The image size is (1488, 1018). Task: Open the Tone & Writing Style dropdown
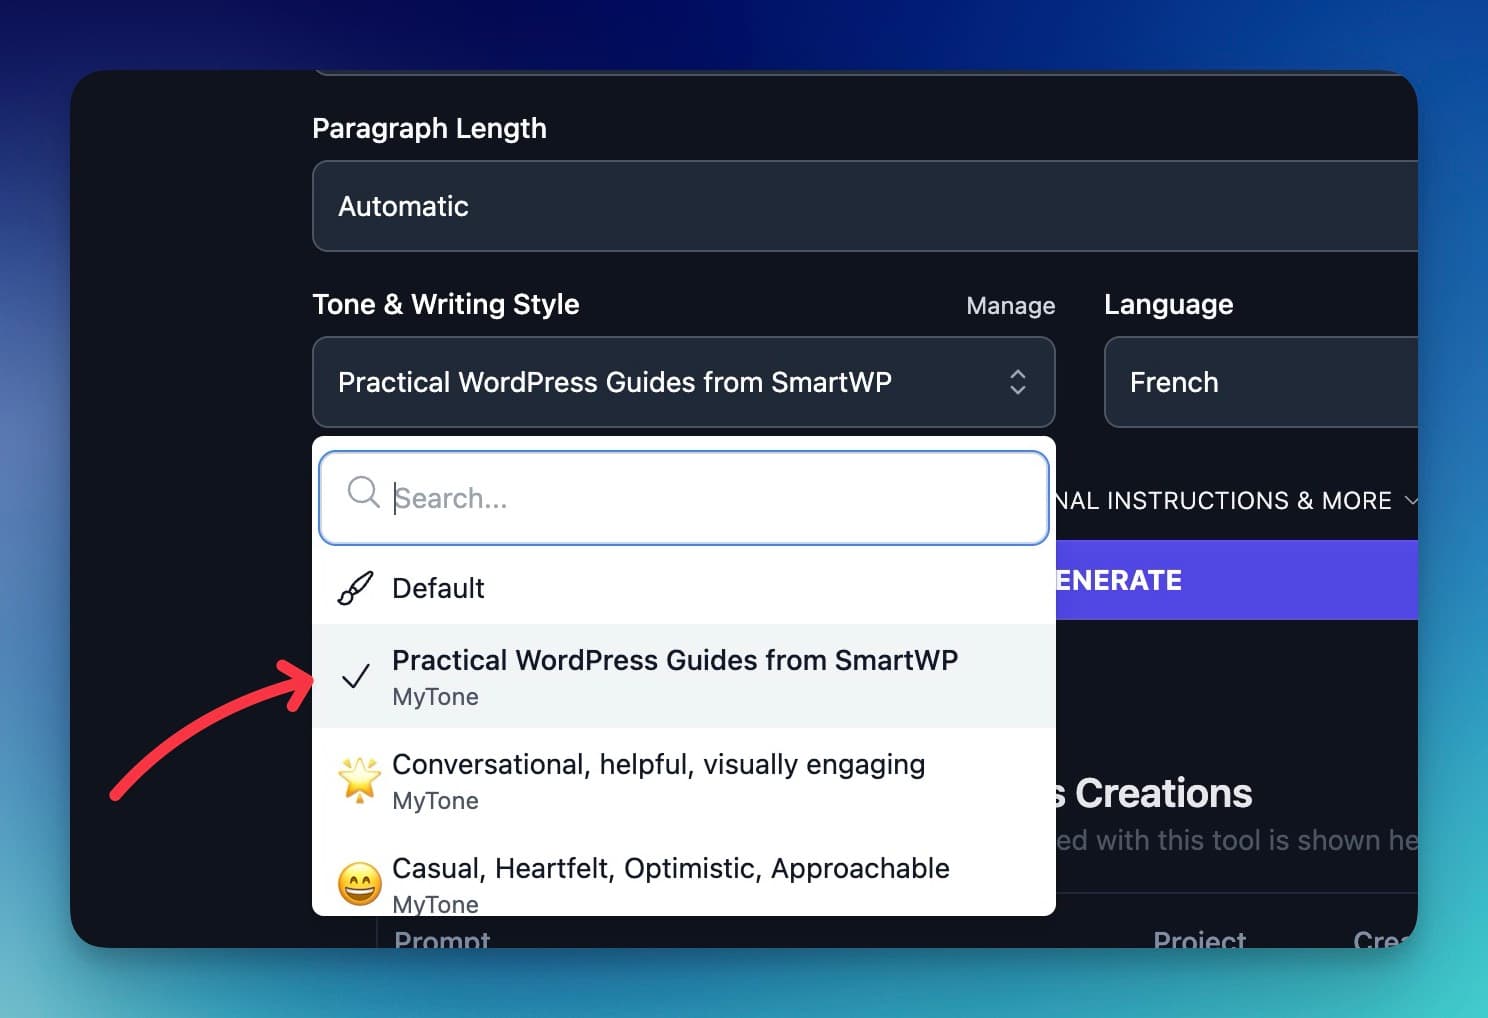683,382
